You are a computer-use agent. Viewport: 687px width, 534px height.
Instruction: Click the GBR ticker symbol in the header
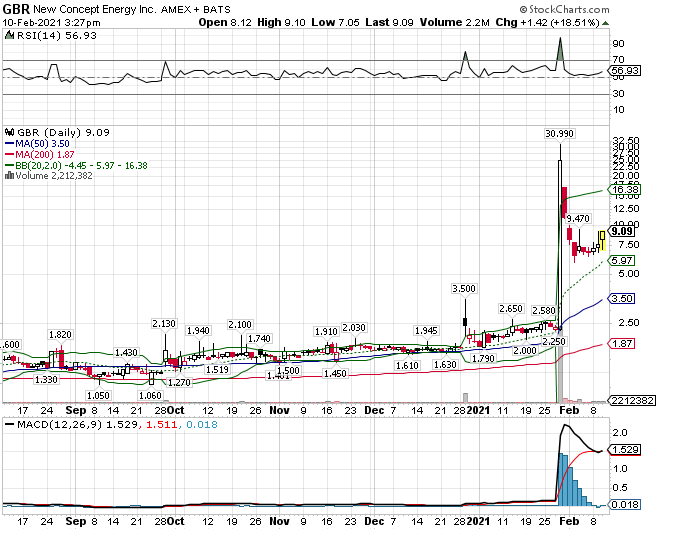point(16,9)
